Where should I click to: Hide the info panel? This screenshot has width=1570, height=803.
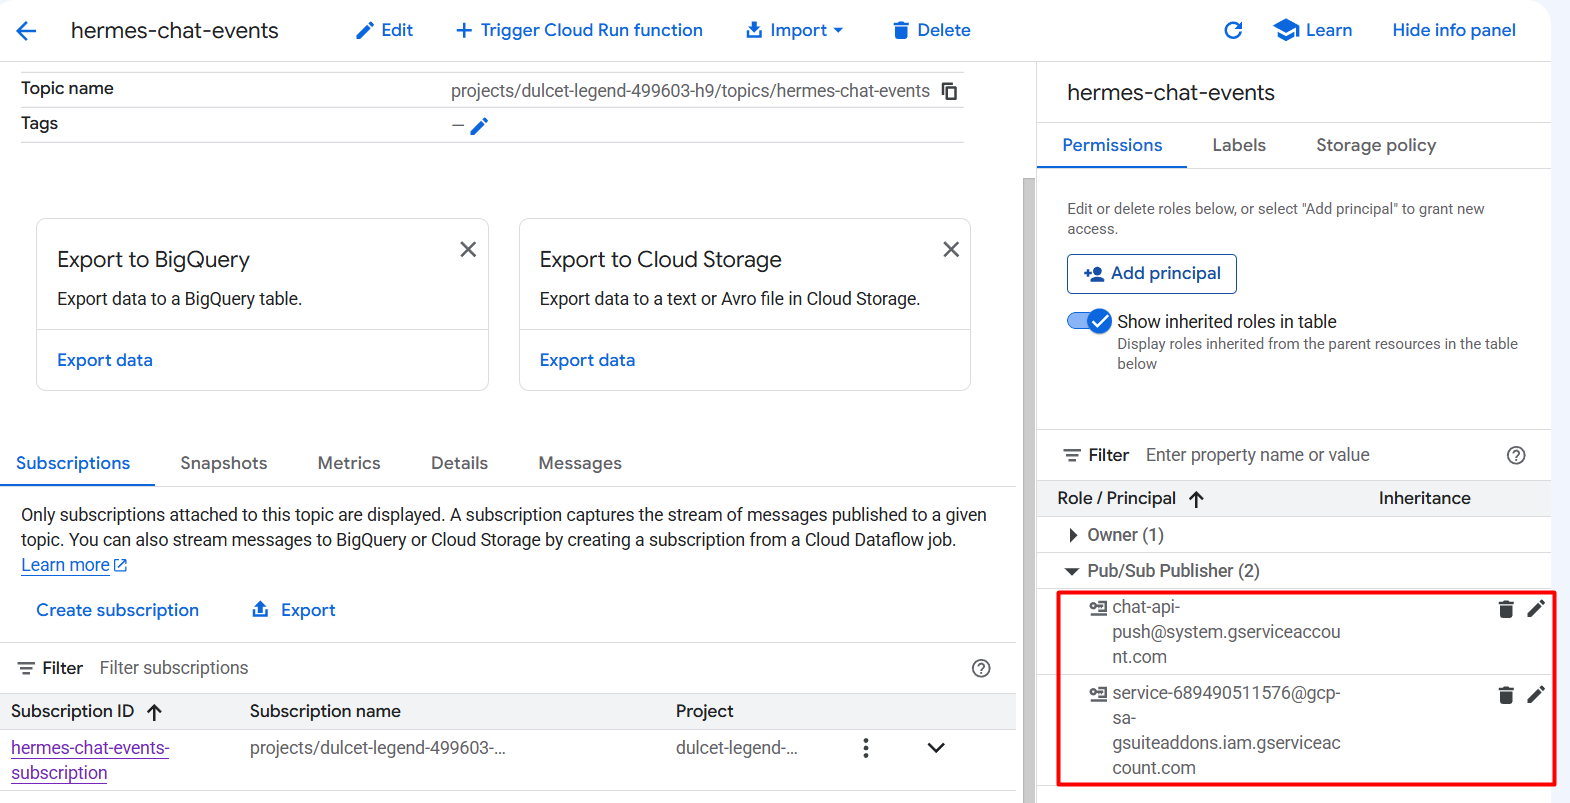(x=1454, y=31)
